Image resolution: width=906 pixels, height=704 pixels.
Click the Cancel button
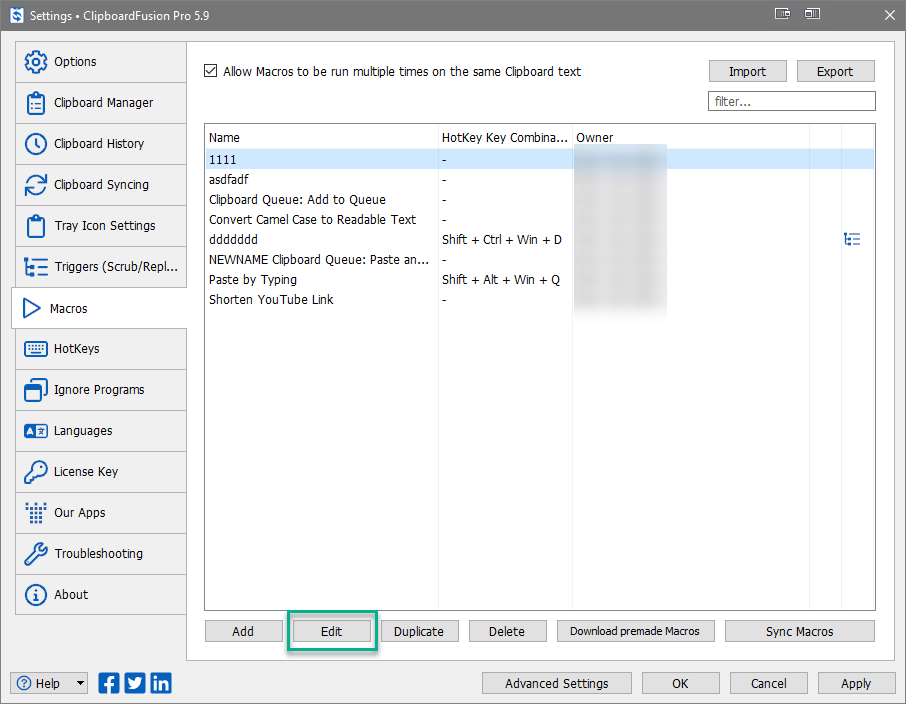click(769, 683)
